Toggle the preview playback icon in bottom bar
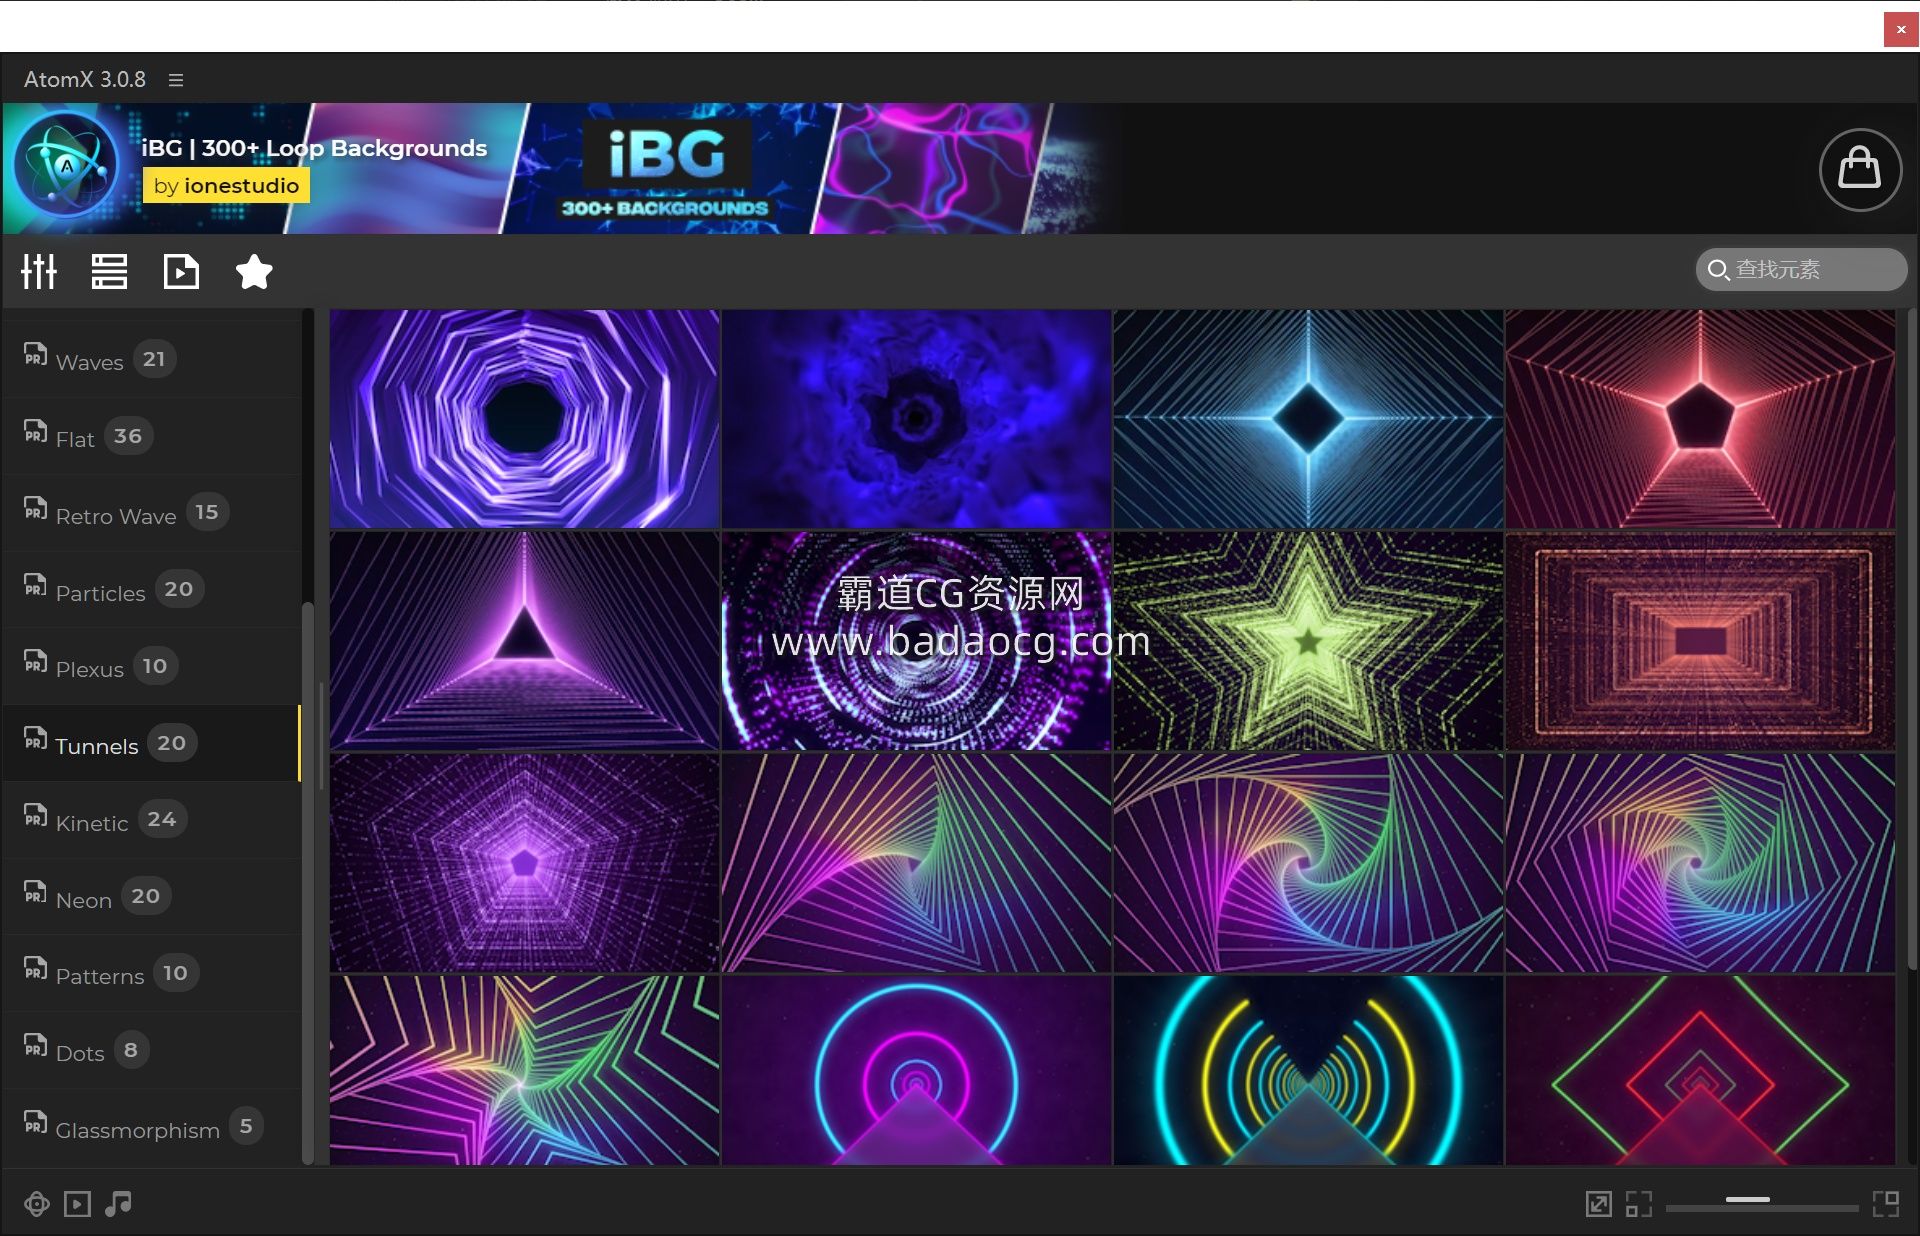The image size is (1920, 1236). (77, 1204)
